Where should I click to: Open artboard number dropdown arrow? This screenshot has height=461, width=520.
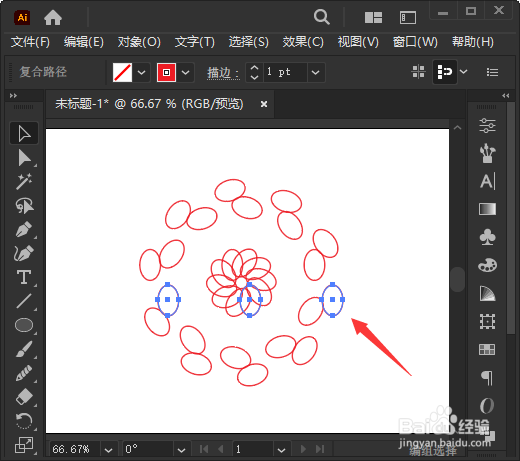(282, 450)
